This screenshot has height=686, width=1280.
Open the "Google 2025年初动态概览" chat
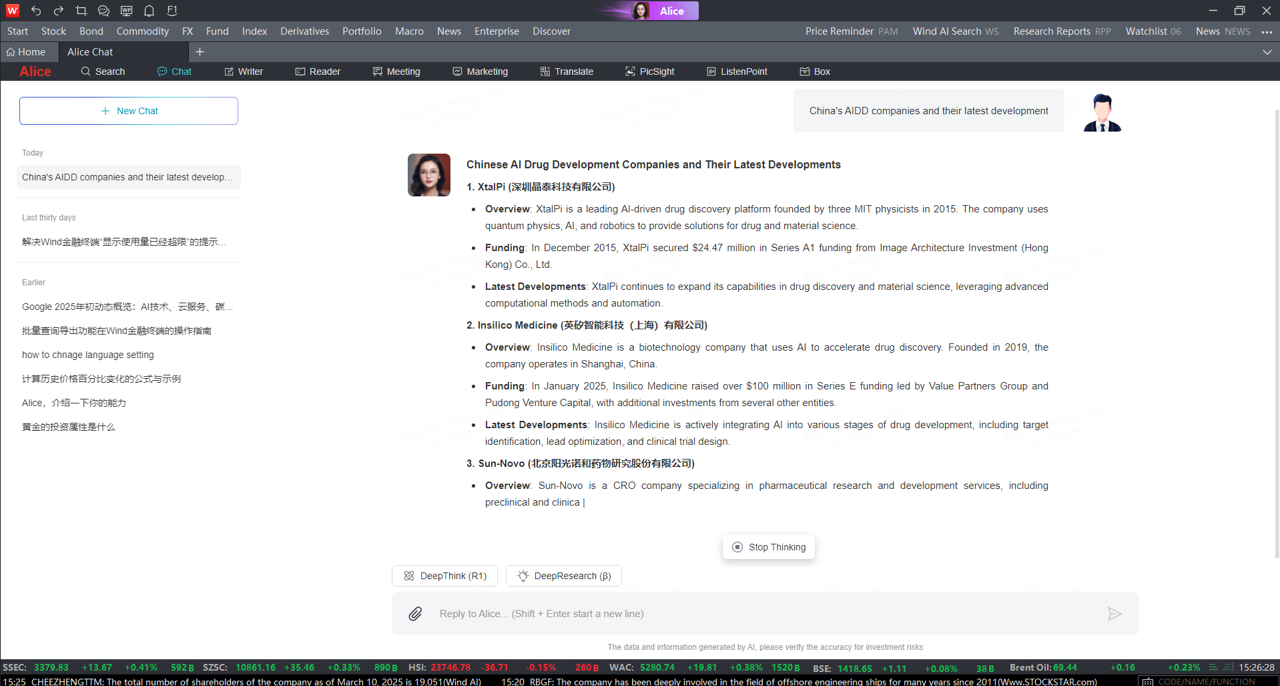click(129, 307)
